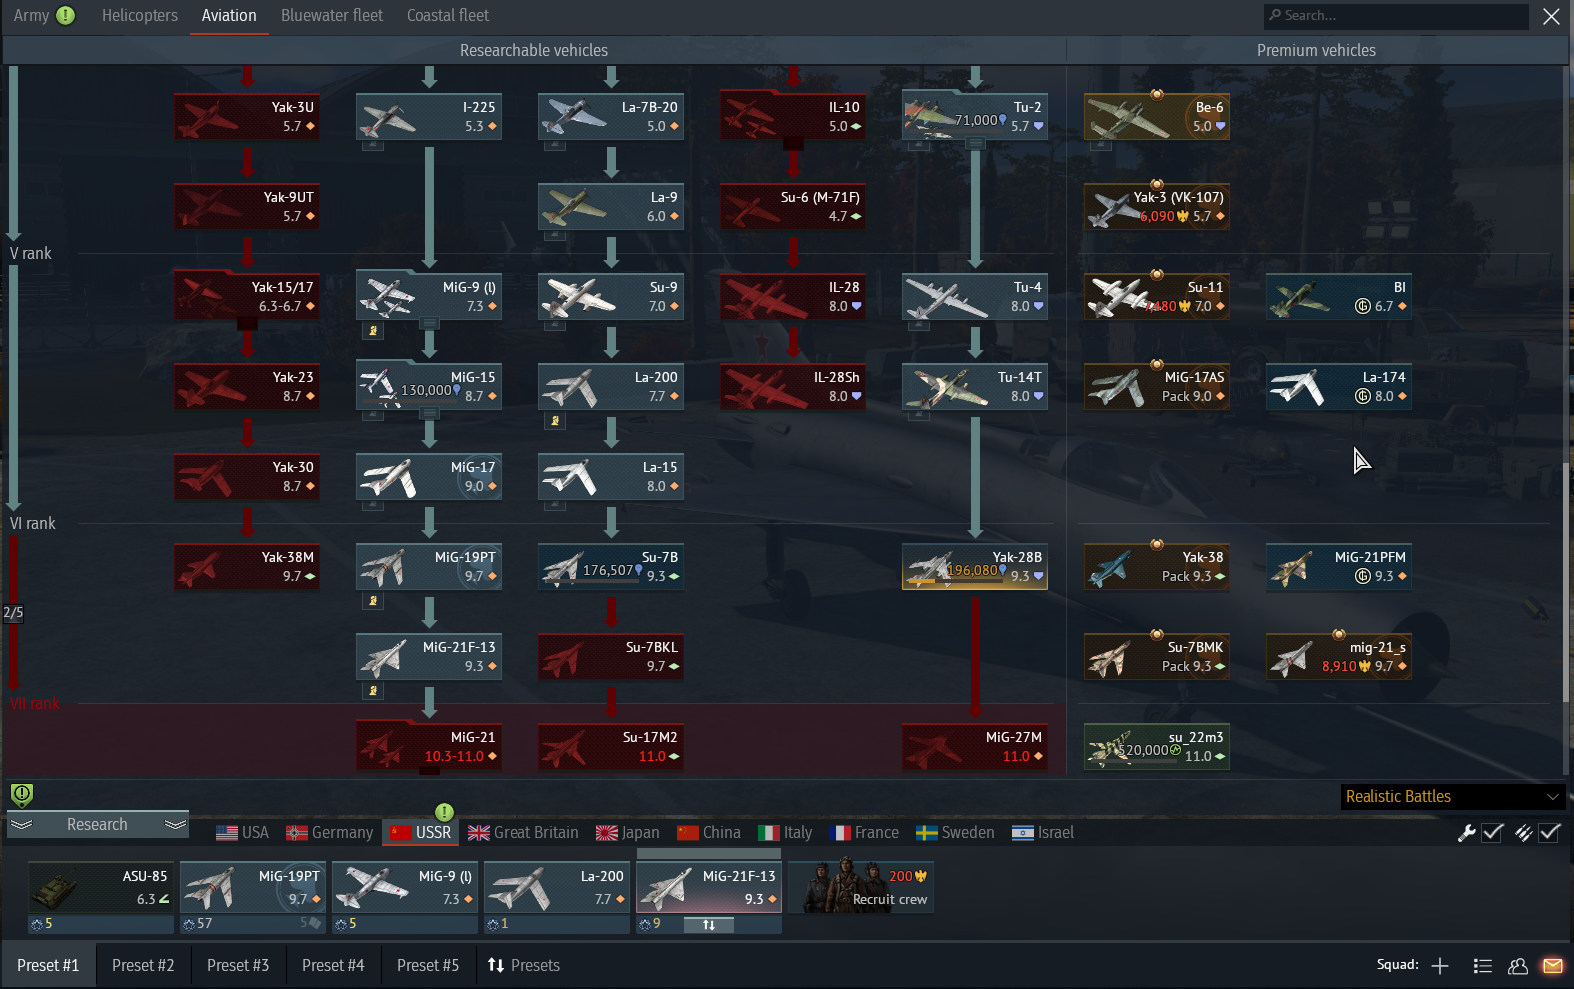
Task: Select the Yak-28B bomber card
Action: (975, 567)
